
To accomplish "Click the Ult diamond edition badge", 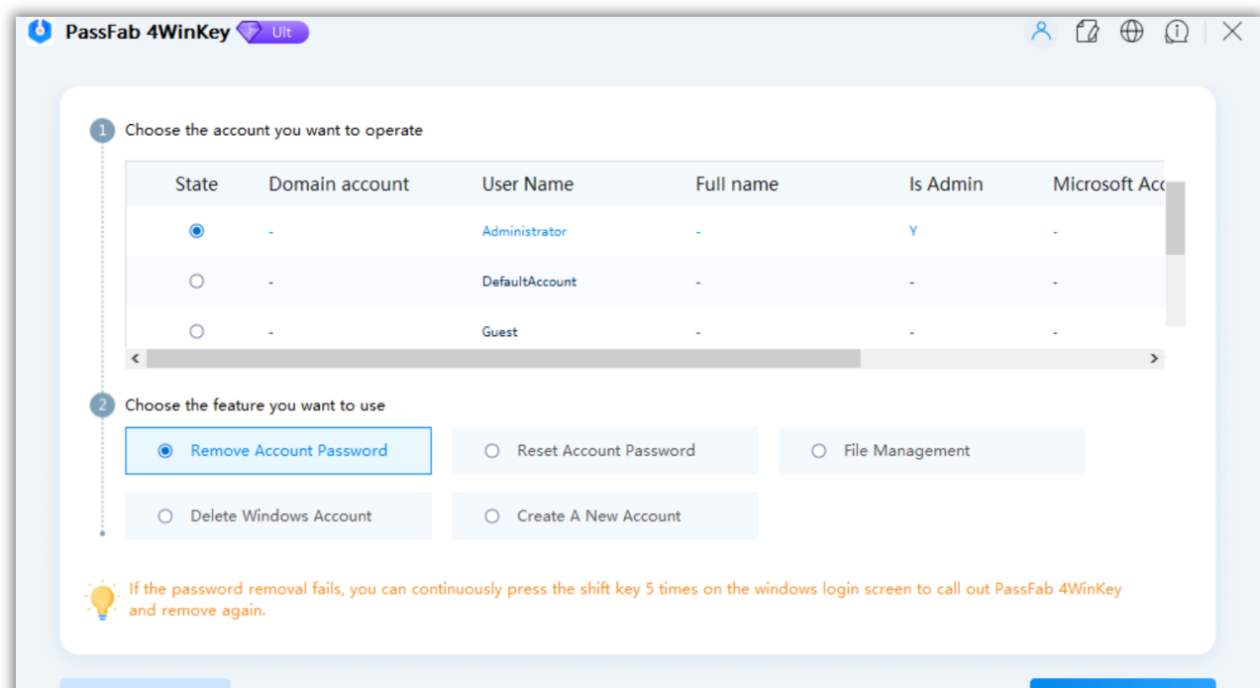I will point(273,32).
